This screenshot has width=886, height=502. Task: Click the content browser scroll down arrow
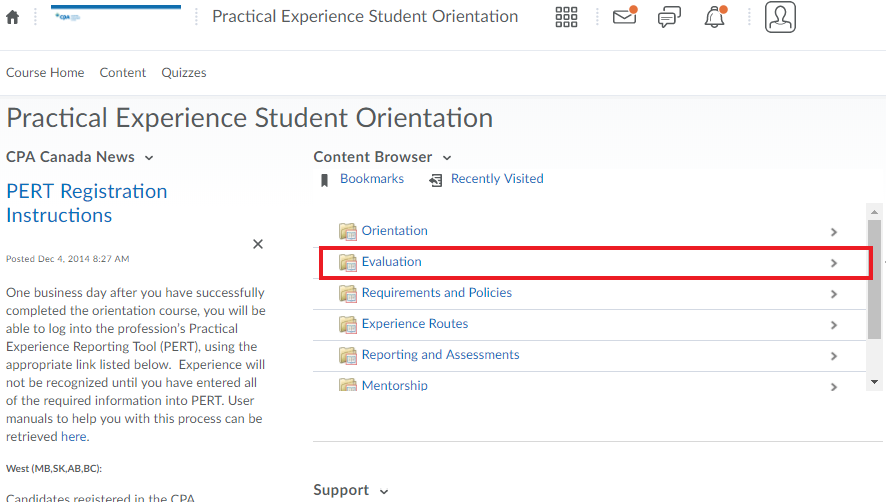pos(874,382)
